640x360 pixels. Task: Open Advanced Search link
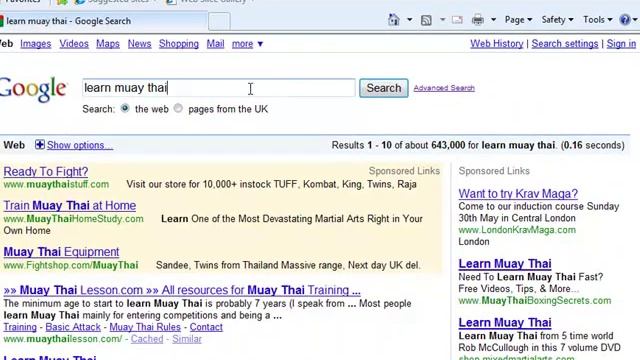444,88
